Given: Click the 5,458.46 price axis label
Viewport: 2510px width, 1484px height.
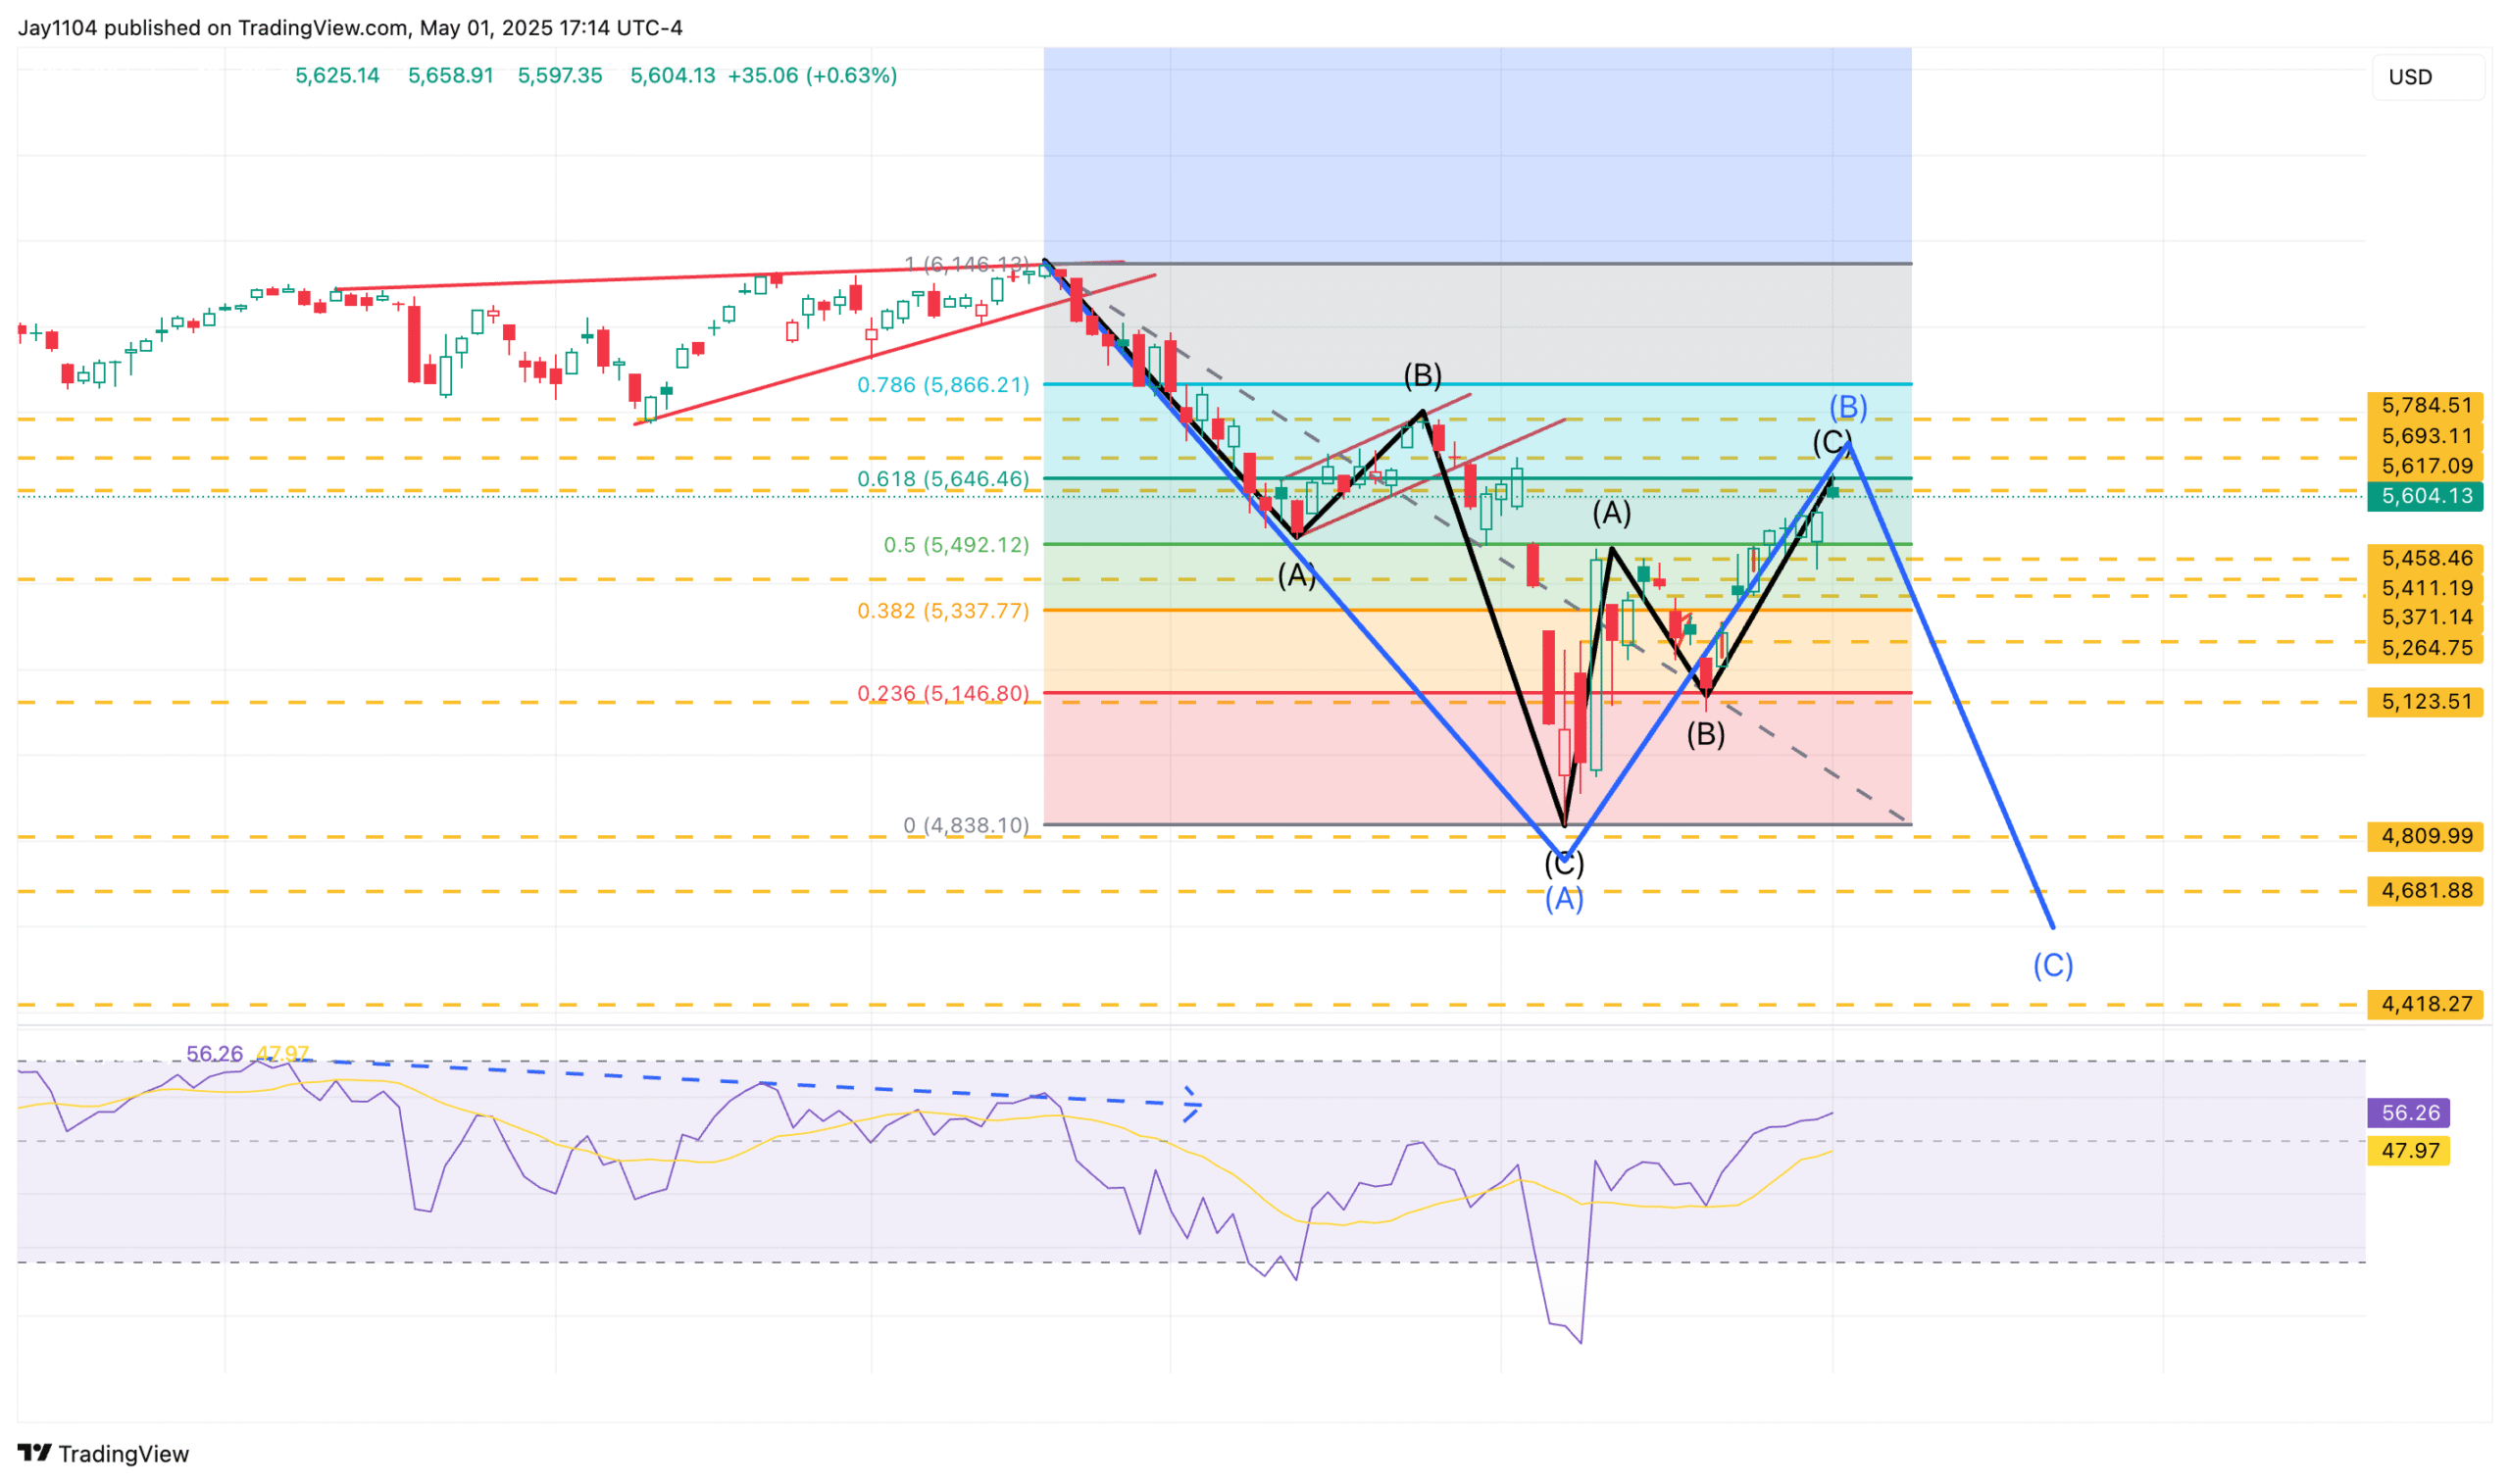Looking at the screenshot, I should pos(2425,558).
